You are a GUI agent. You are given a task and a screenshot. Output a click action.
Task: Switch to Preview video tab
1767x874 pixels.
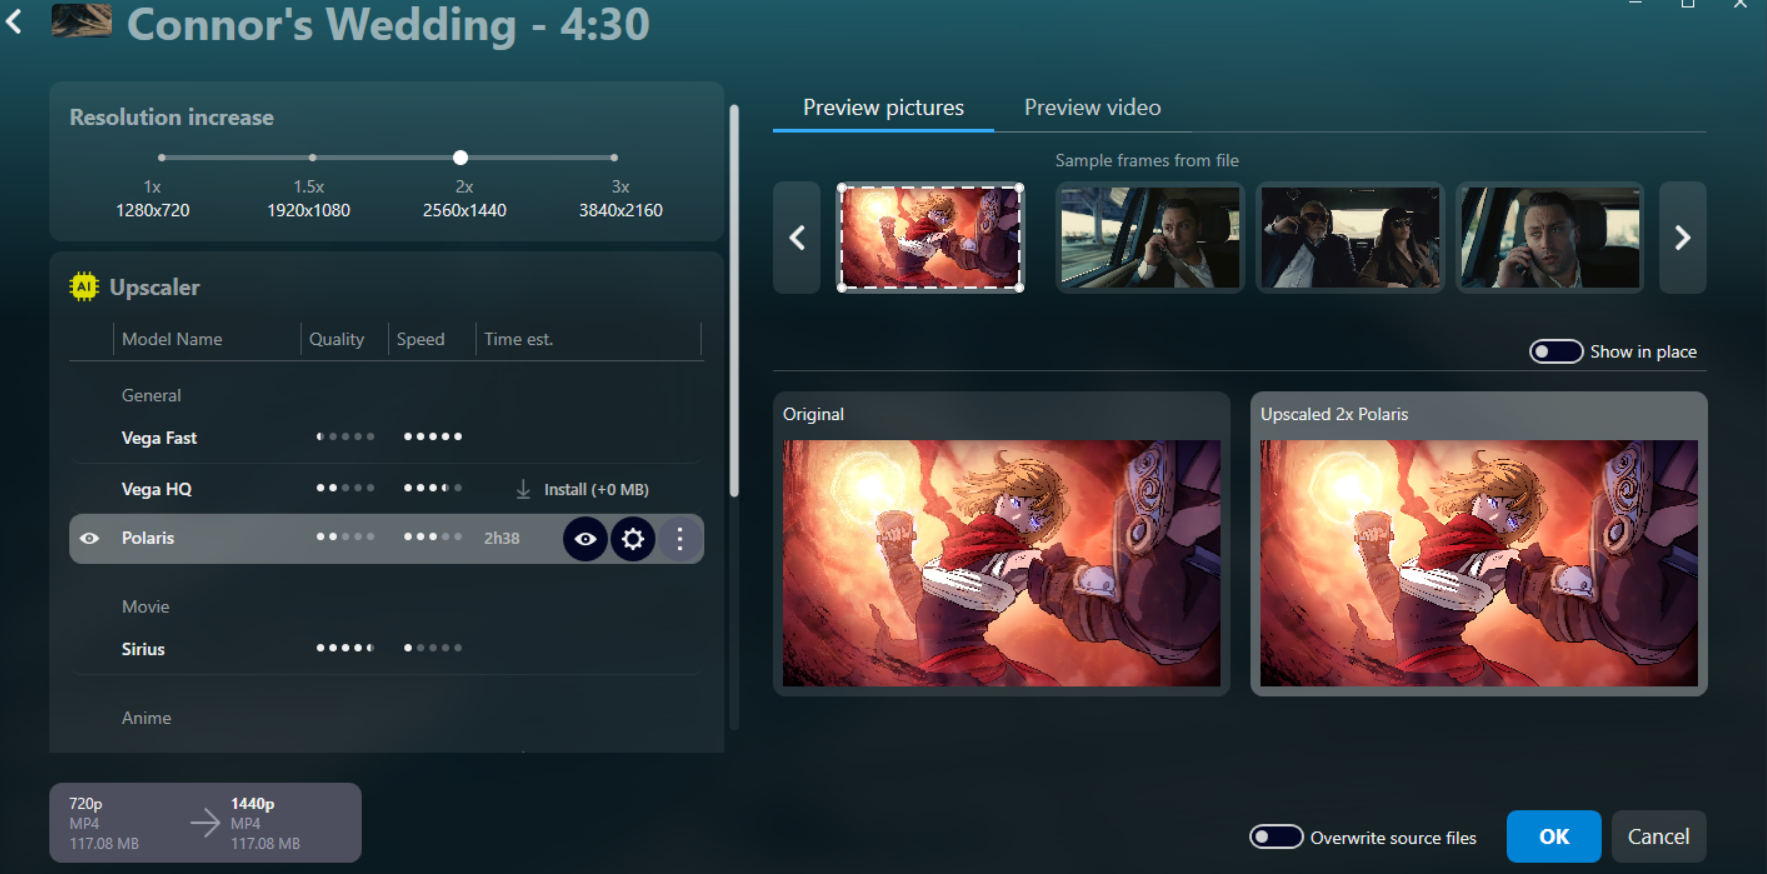coord(1092,107)
